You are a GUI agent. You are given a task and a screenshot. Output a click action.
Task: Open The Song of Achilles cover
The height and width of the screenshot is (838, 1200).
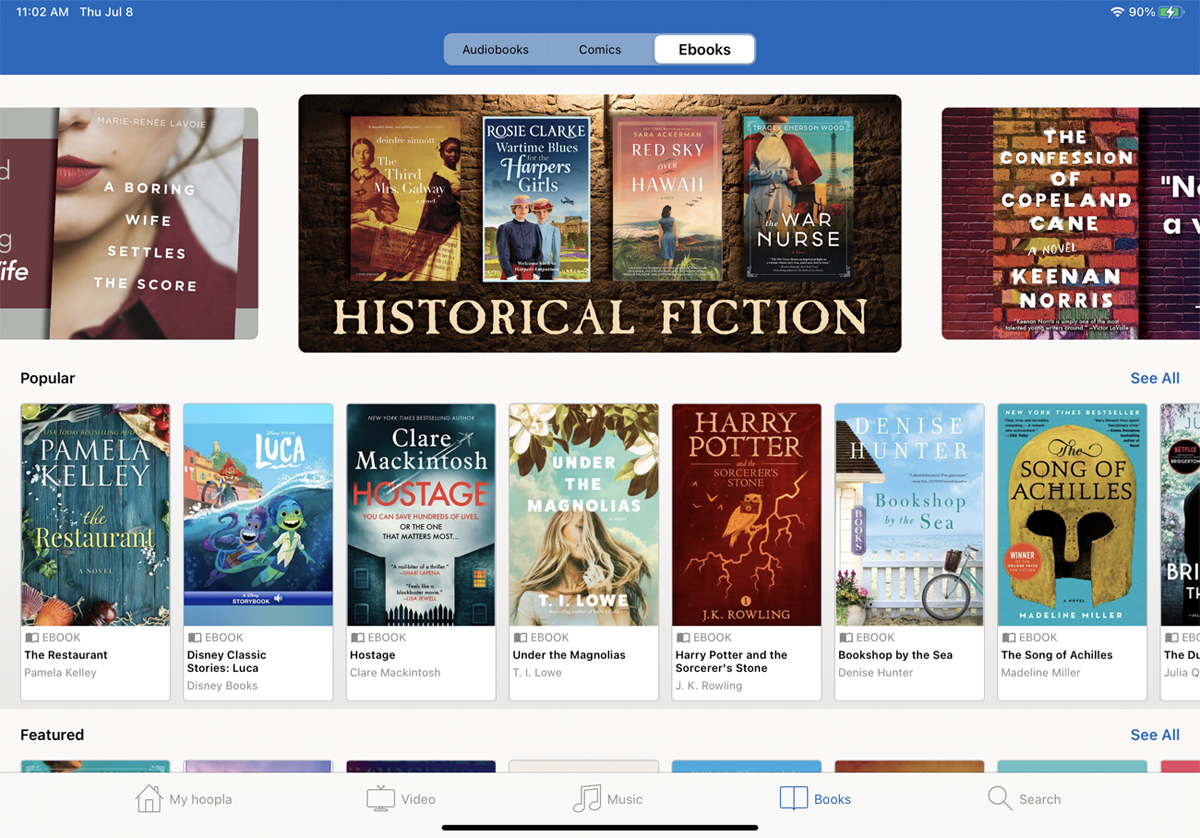pos(1073,514)
